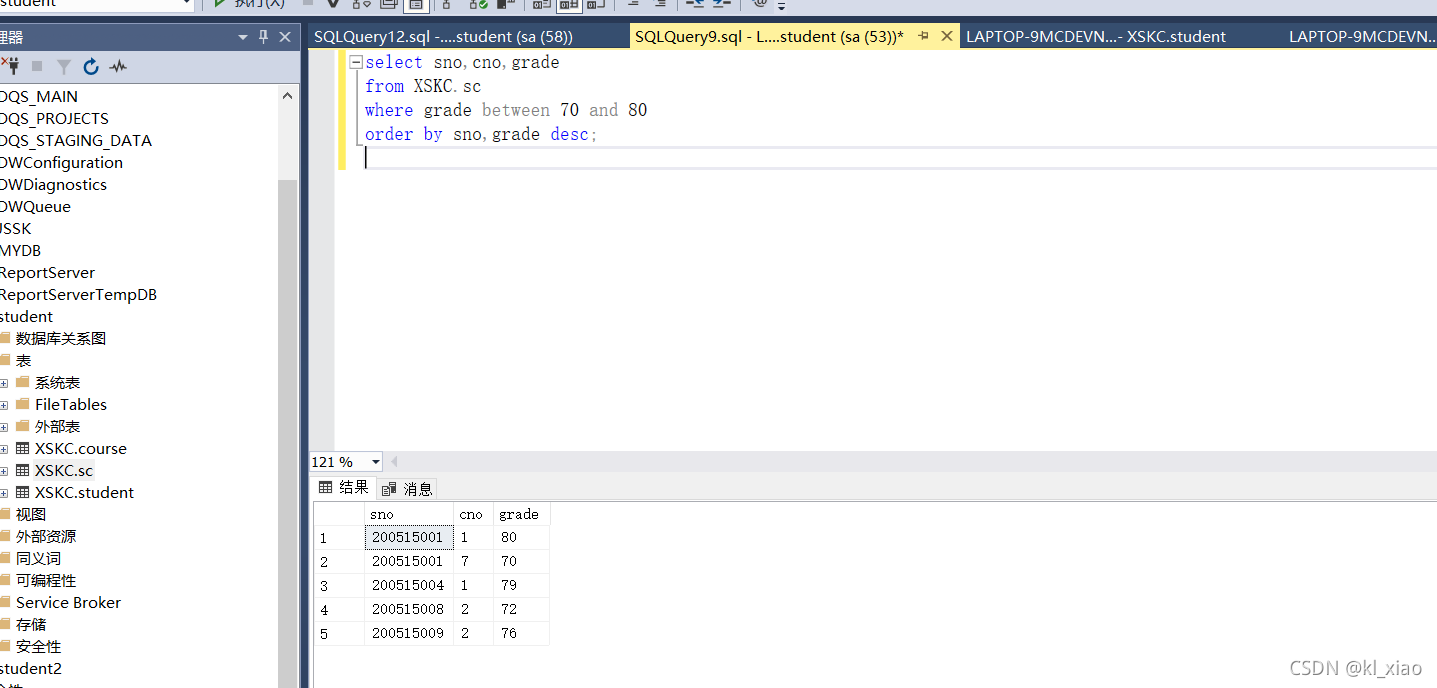Expand the 外部表 tree node
The height and width of the screenshot is (688, 1437).
(4, 427)
